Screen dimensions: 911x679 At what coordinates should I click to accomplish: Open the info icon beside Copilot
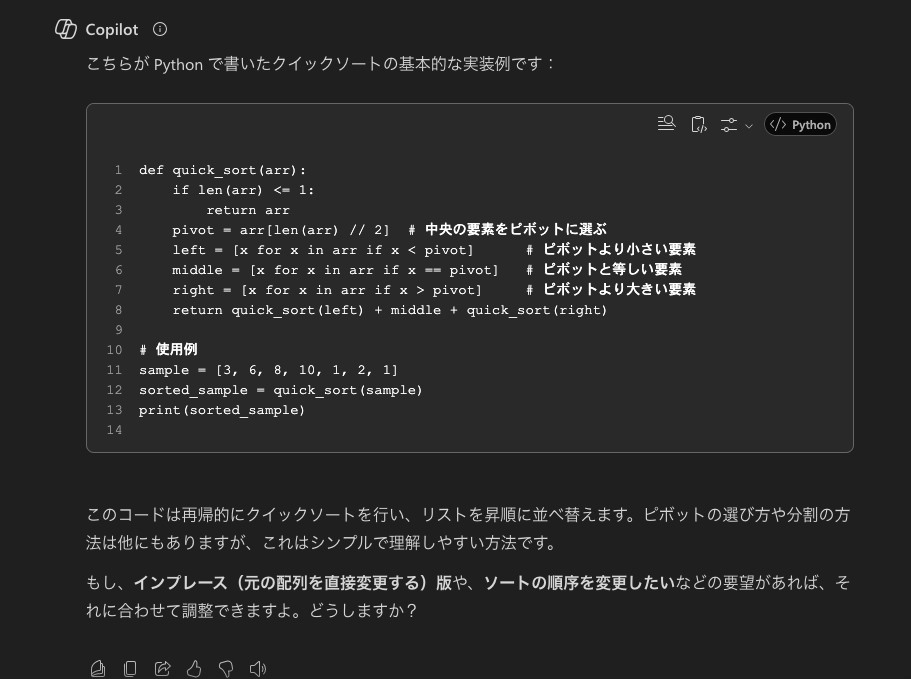tap(160, 29)
